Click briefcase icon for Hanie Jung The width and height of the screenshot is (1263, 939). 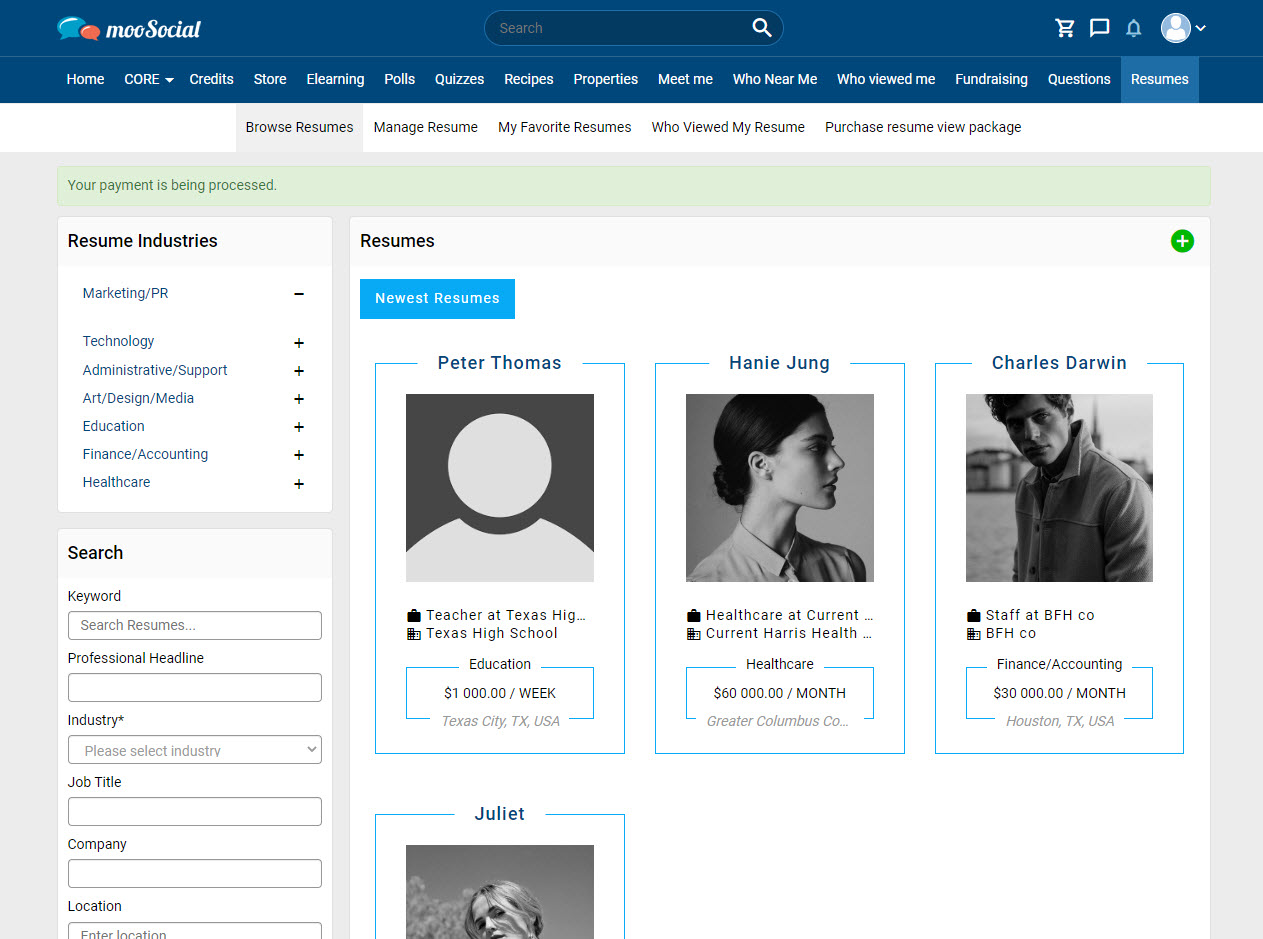694,615
